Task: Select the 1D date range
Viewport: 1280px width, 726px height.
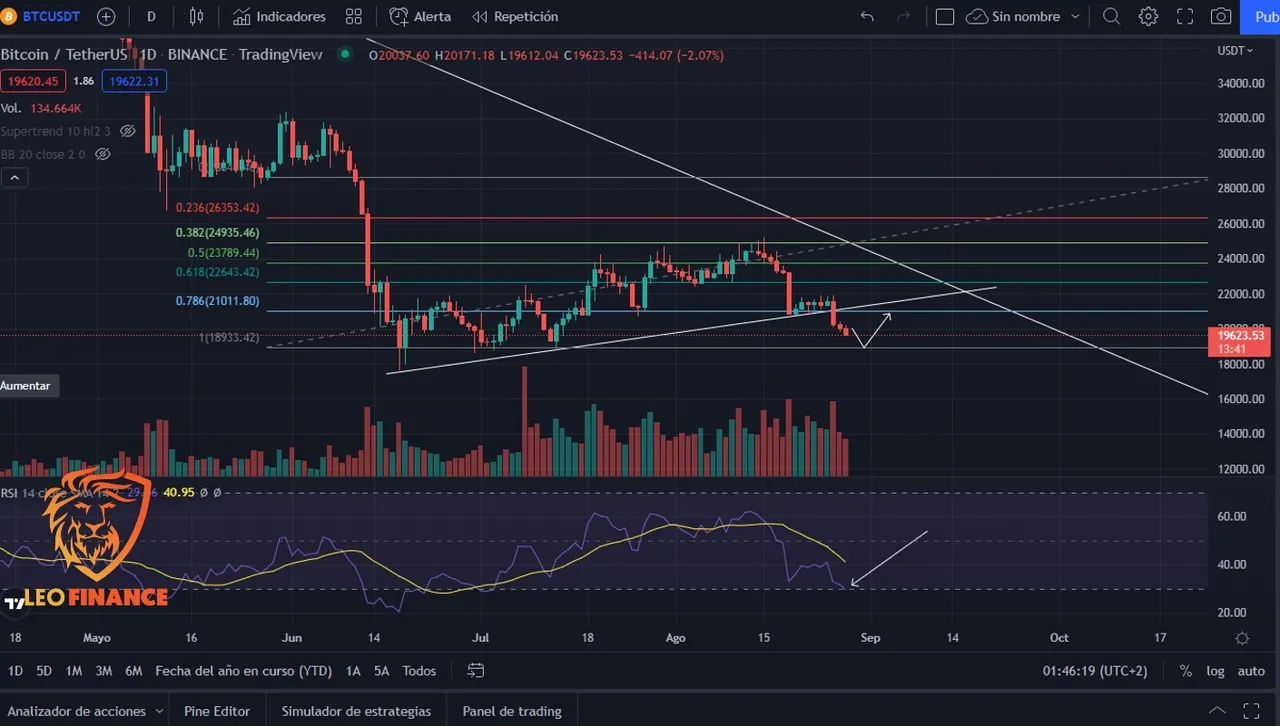Action: point(15,671)
